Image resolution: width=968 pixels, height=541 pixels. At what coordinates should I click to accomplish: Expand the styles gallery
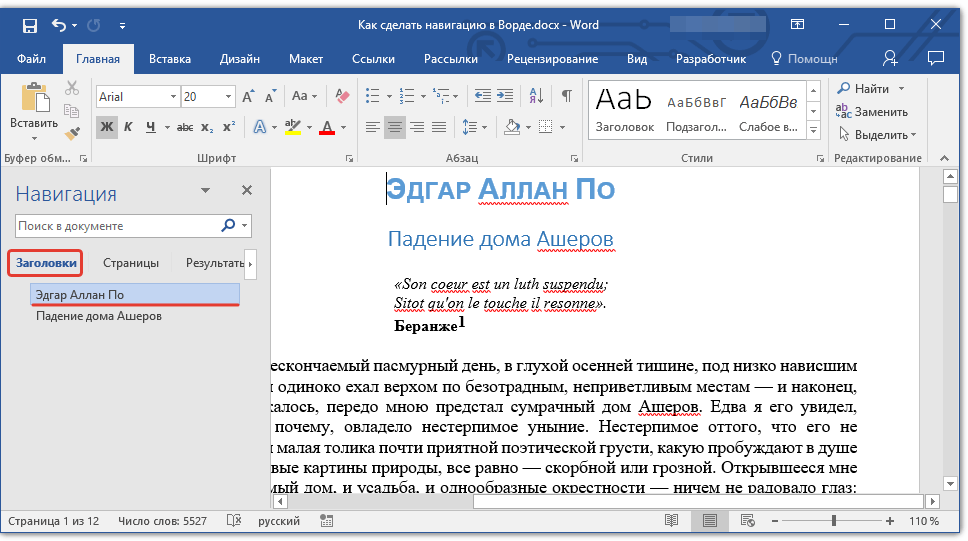[814, 130]
